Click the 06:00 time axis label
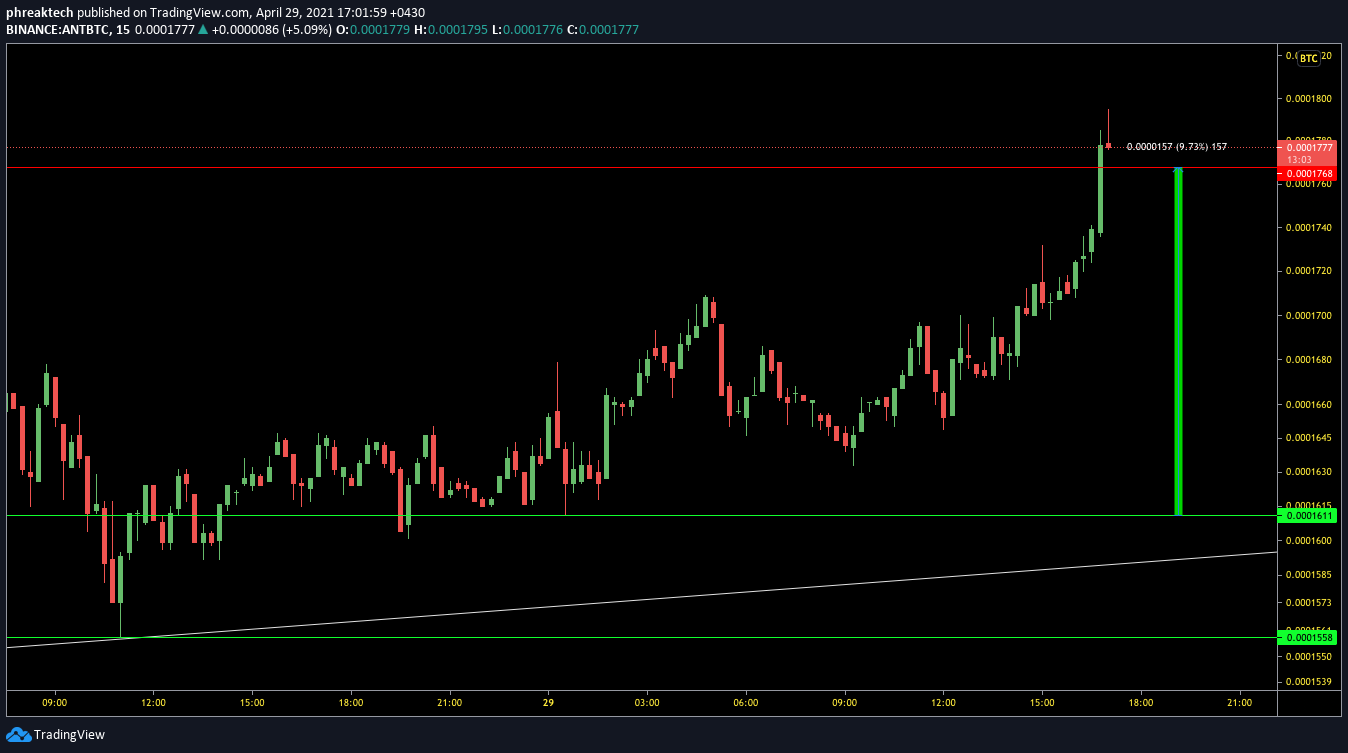This screenshot has width=1348, height=753. tap(746, 703)
